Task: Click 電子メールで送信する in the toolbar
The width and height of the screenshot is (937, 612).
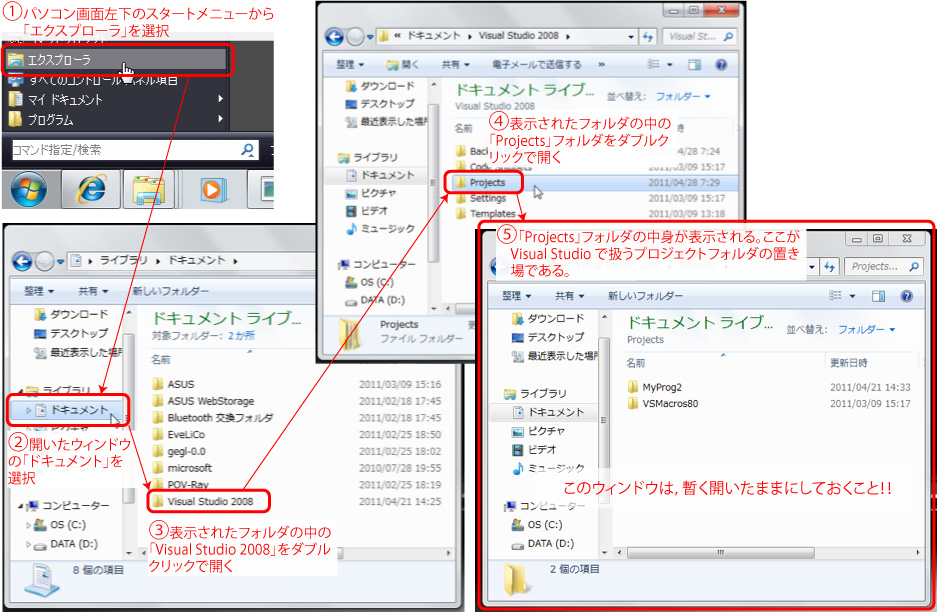Action: [537, 65]
